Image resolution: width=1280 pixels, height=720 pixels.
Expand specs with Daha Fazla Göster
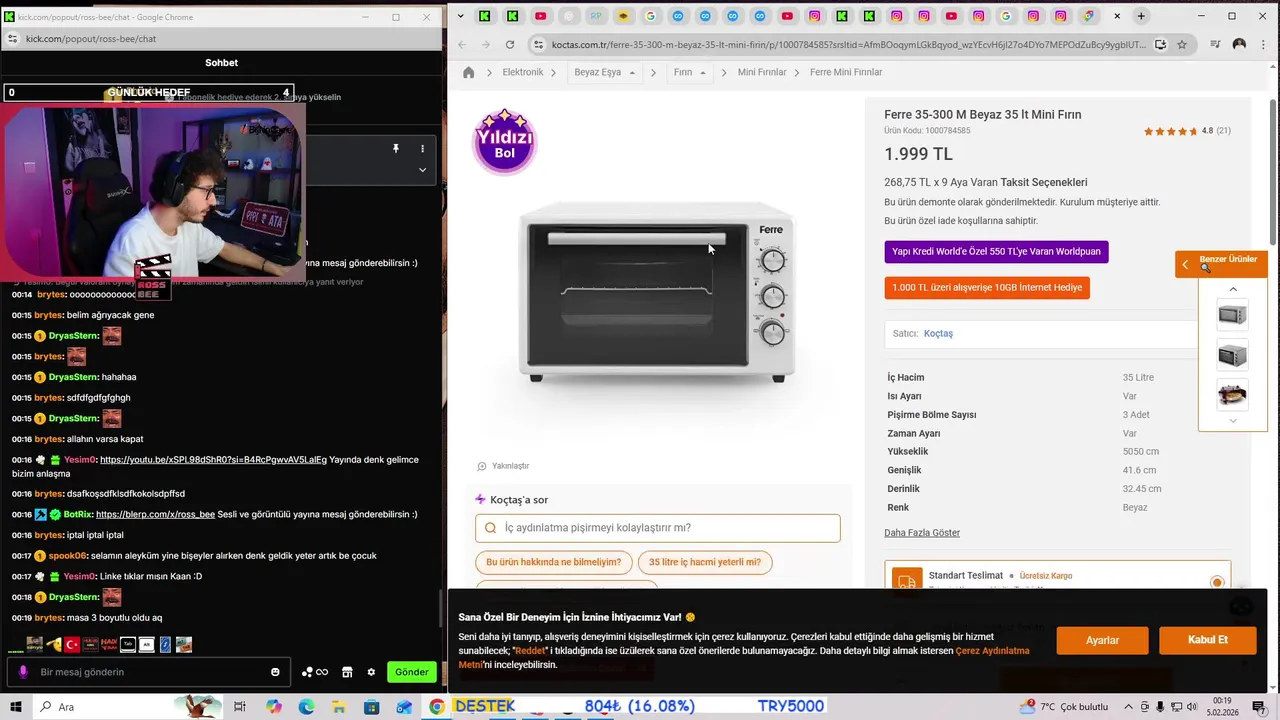922,533
